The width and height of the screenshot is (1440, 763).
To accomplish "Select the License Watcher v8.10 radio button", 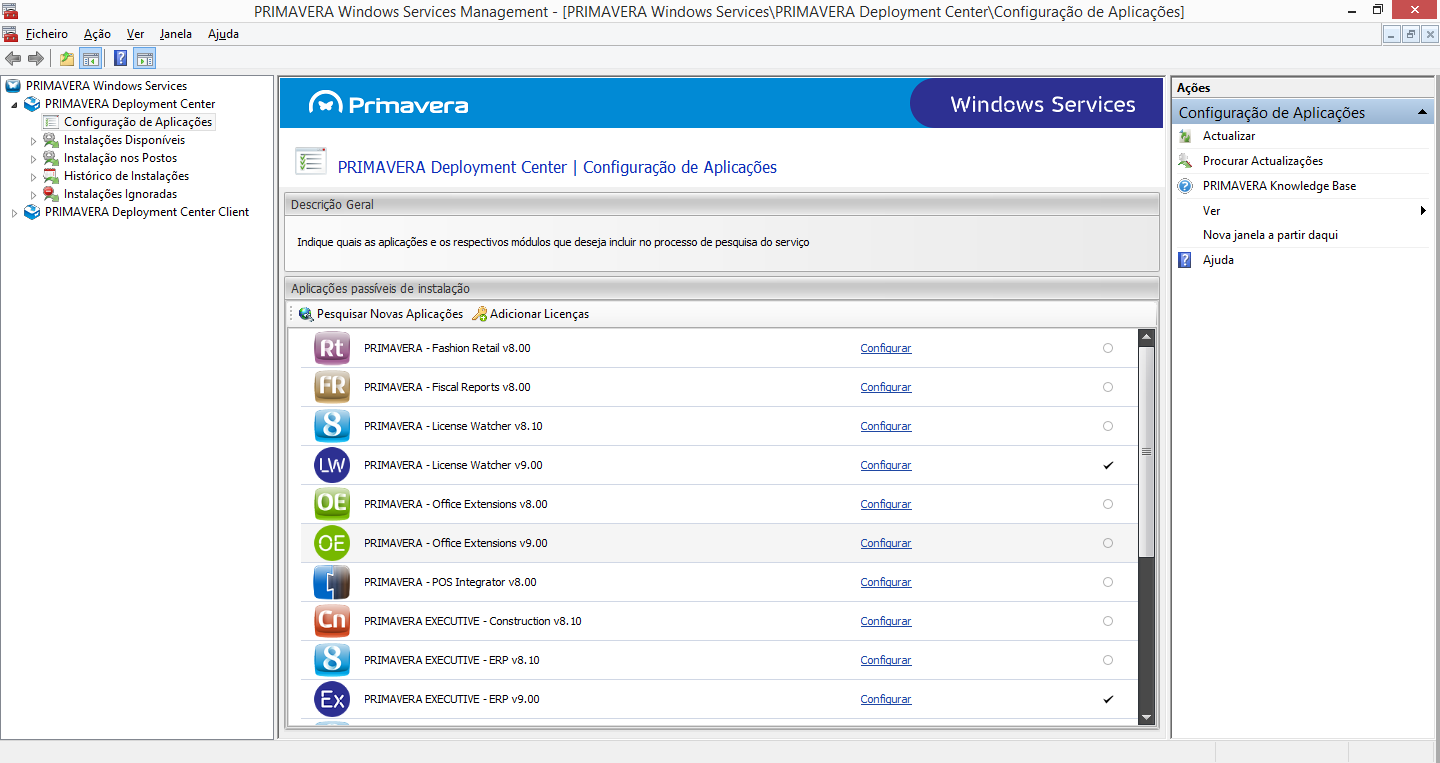I will tap(1107, 426).
